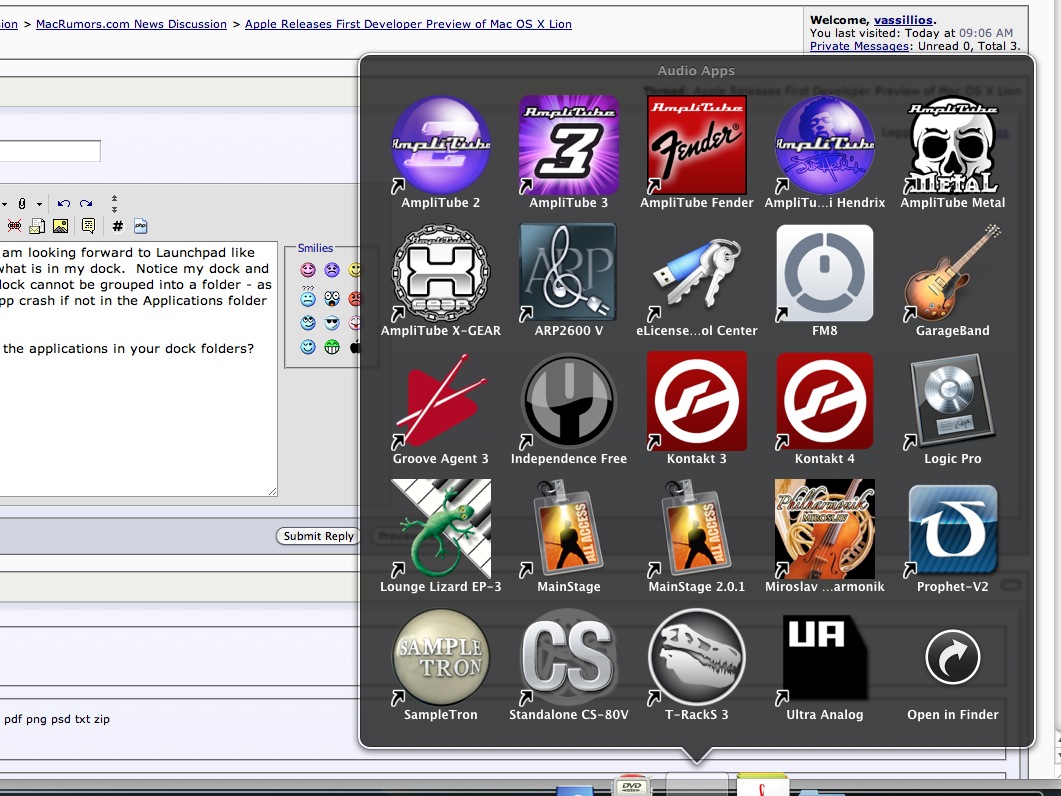Open GarageBand guitar icon
The height and width of the screenshot is (796, 1061).
click(x=952, y=273)
